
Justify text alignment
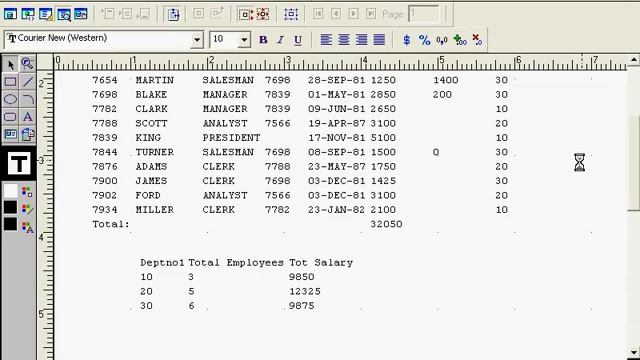point(379,40)
